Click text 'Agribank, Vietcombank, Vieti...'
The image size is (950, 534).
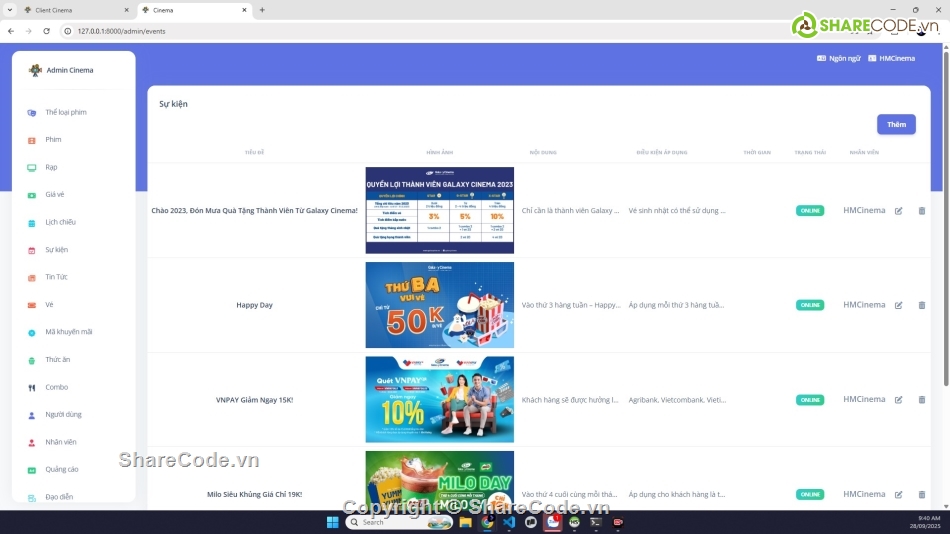click(x=677, y=400)
